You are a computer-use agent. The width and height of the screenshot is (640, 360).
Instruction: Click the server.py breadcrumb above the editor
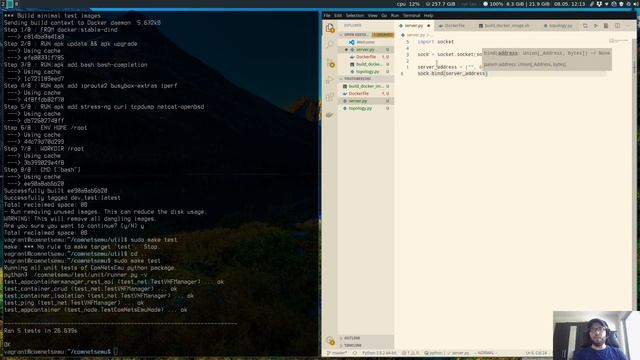(x=416, y=35)
